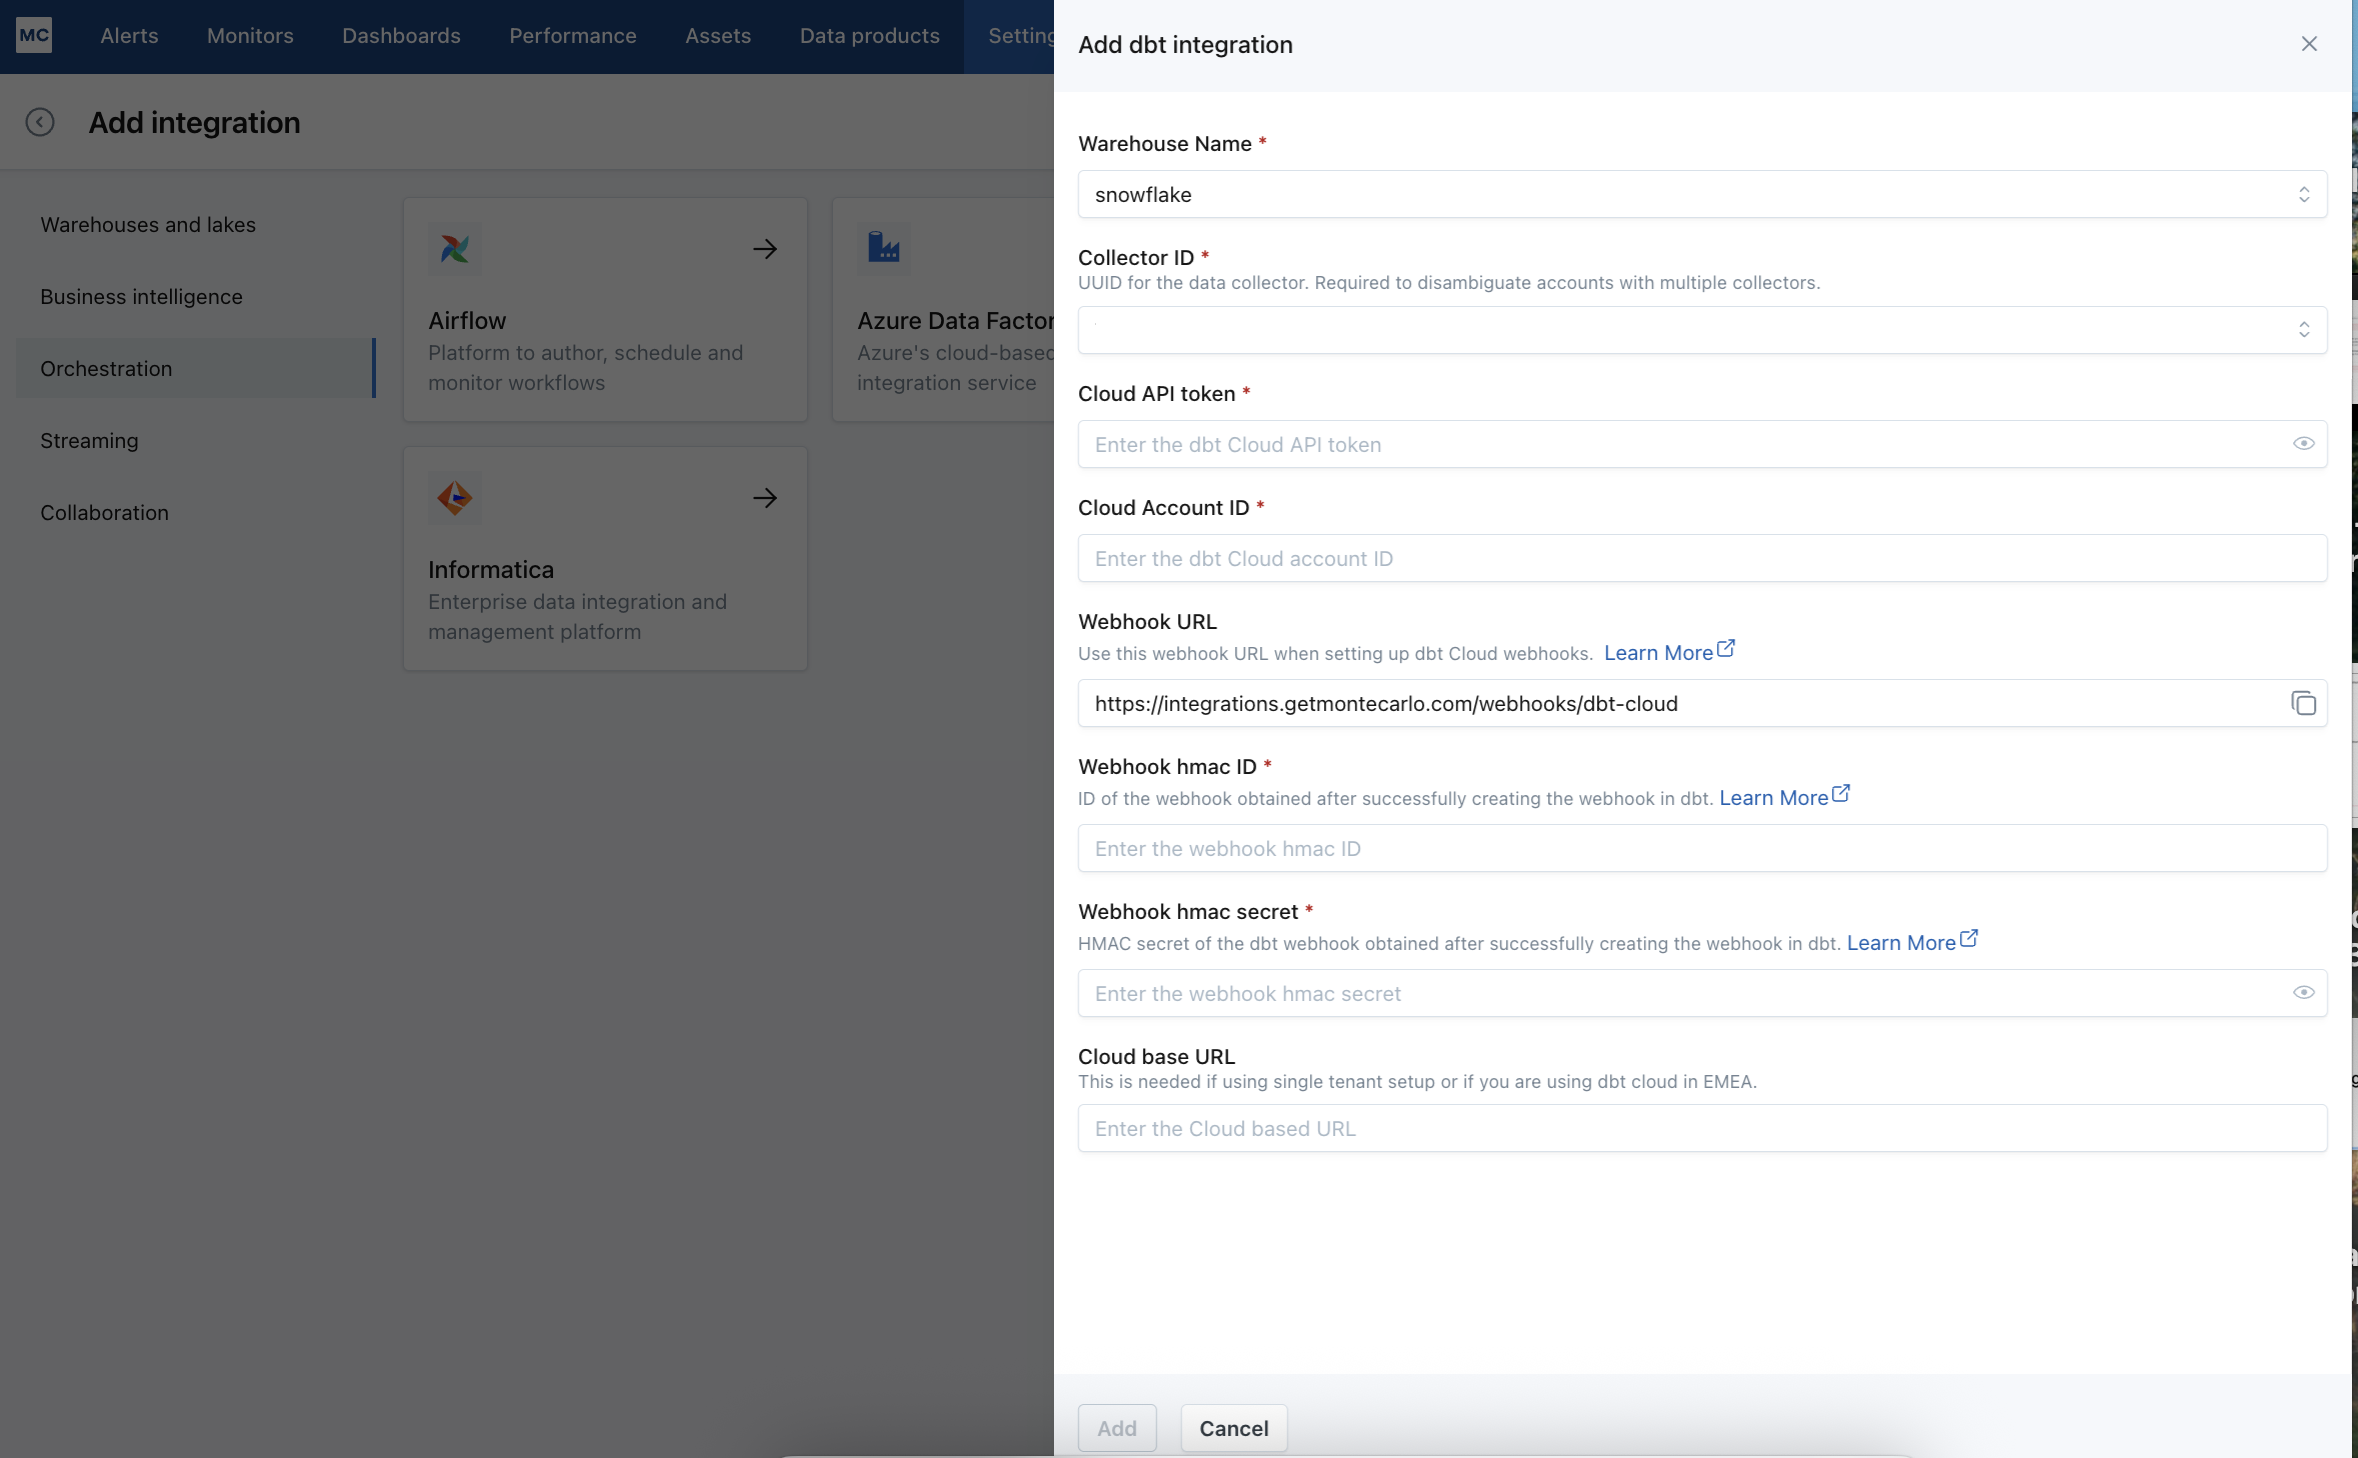
Task: Open Learn More link for Webhook URL
Action: (x=1668, y=653)
